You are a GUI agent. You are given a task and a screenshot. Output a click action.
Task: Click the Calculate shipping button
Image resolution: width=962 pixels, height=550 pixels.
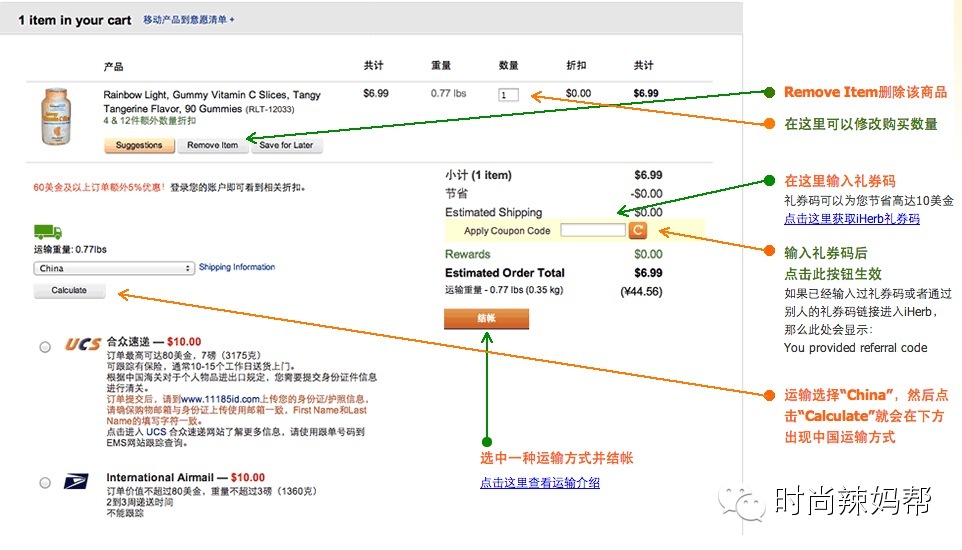point(69,290)
